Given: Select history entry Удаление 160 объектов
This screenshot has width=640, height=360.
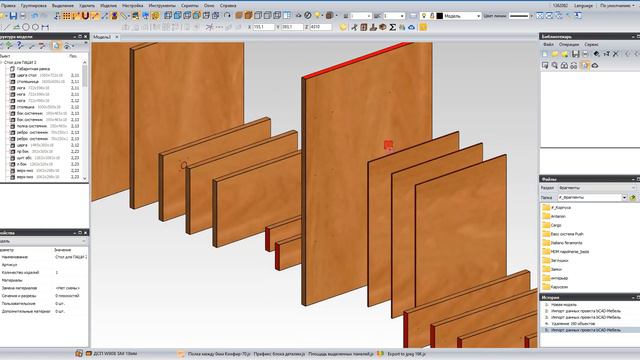Looking at the screenshot, I should click(x=573, y=323).
